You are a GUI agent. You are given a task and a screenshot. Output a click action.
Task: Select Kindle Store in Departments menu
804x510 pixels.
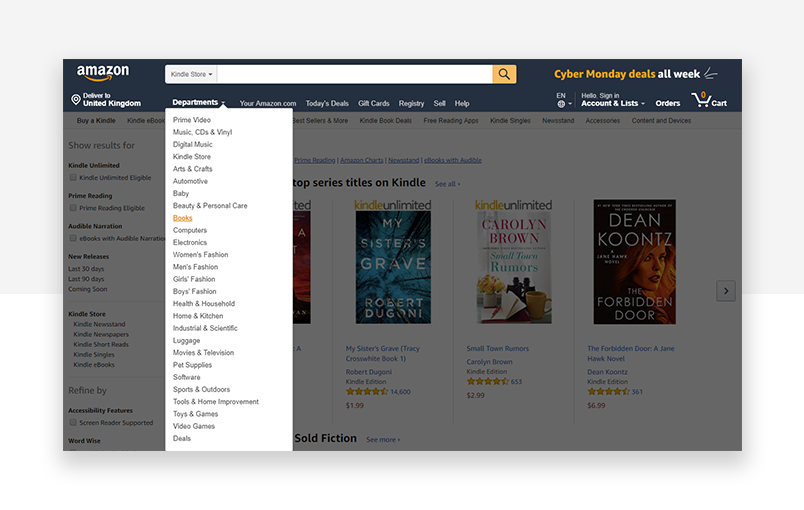(192, 156)
